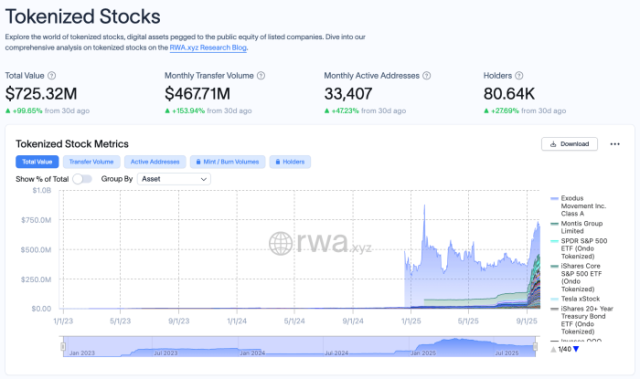The width and height of the screenshot is (640, 379).
Task: Click the $750.0M y-axis label
Action: [36, 220]
